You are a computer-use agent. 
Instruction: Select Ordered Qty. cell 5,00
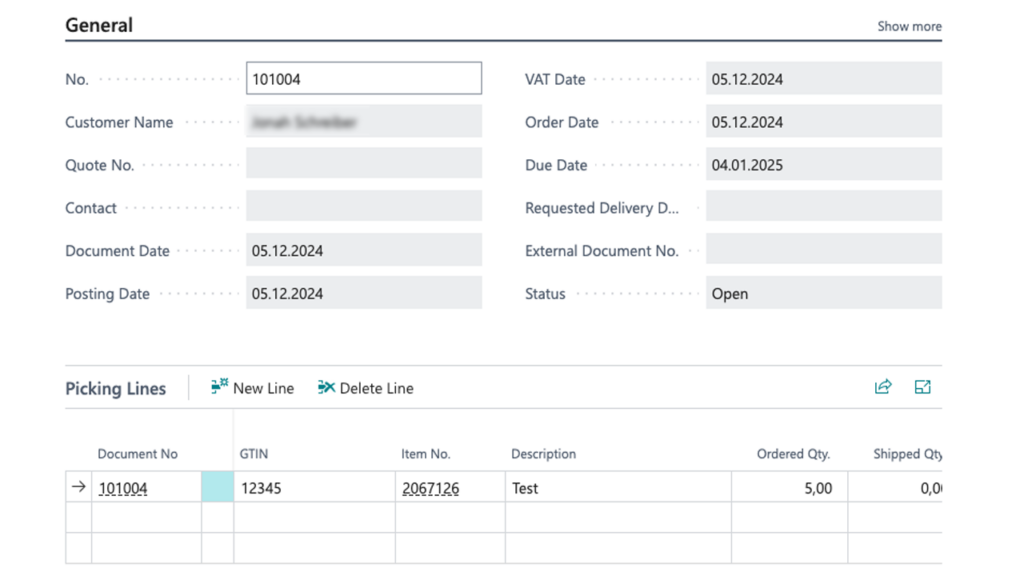point(790,487)
